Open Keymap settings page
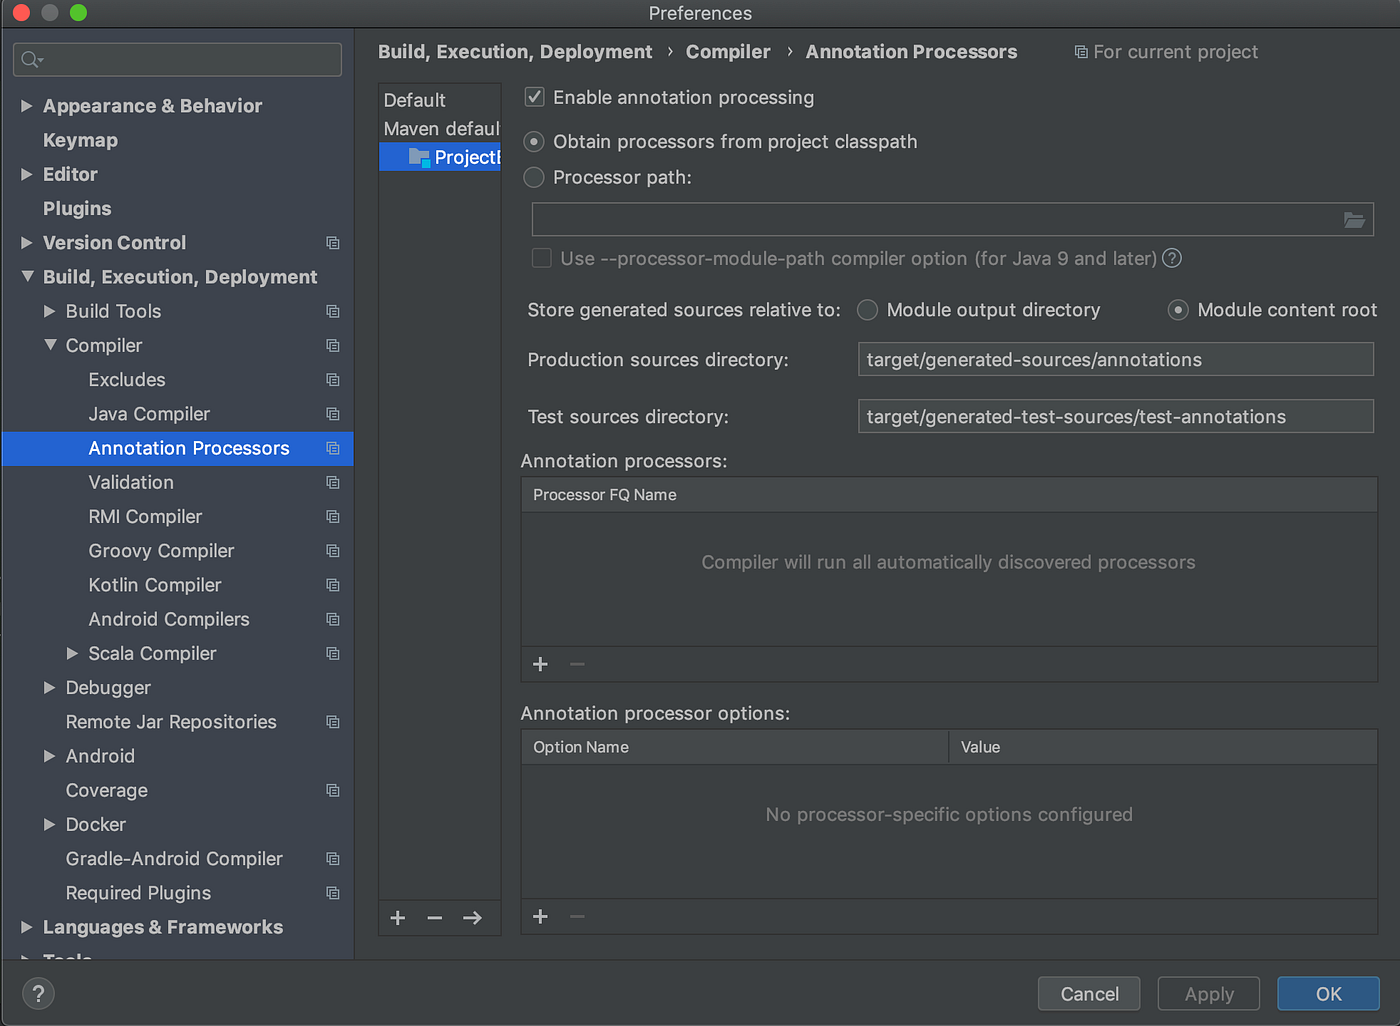 (80, 140)
